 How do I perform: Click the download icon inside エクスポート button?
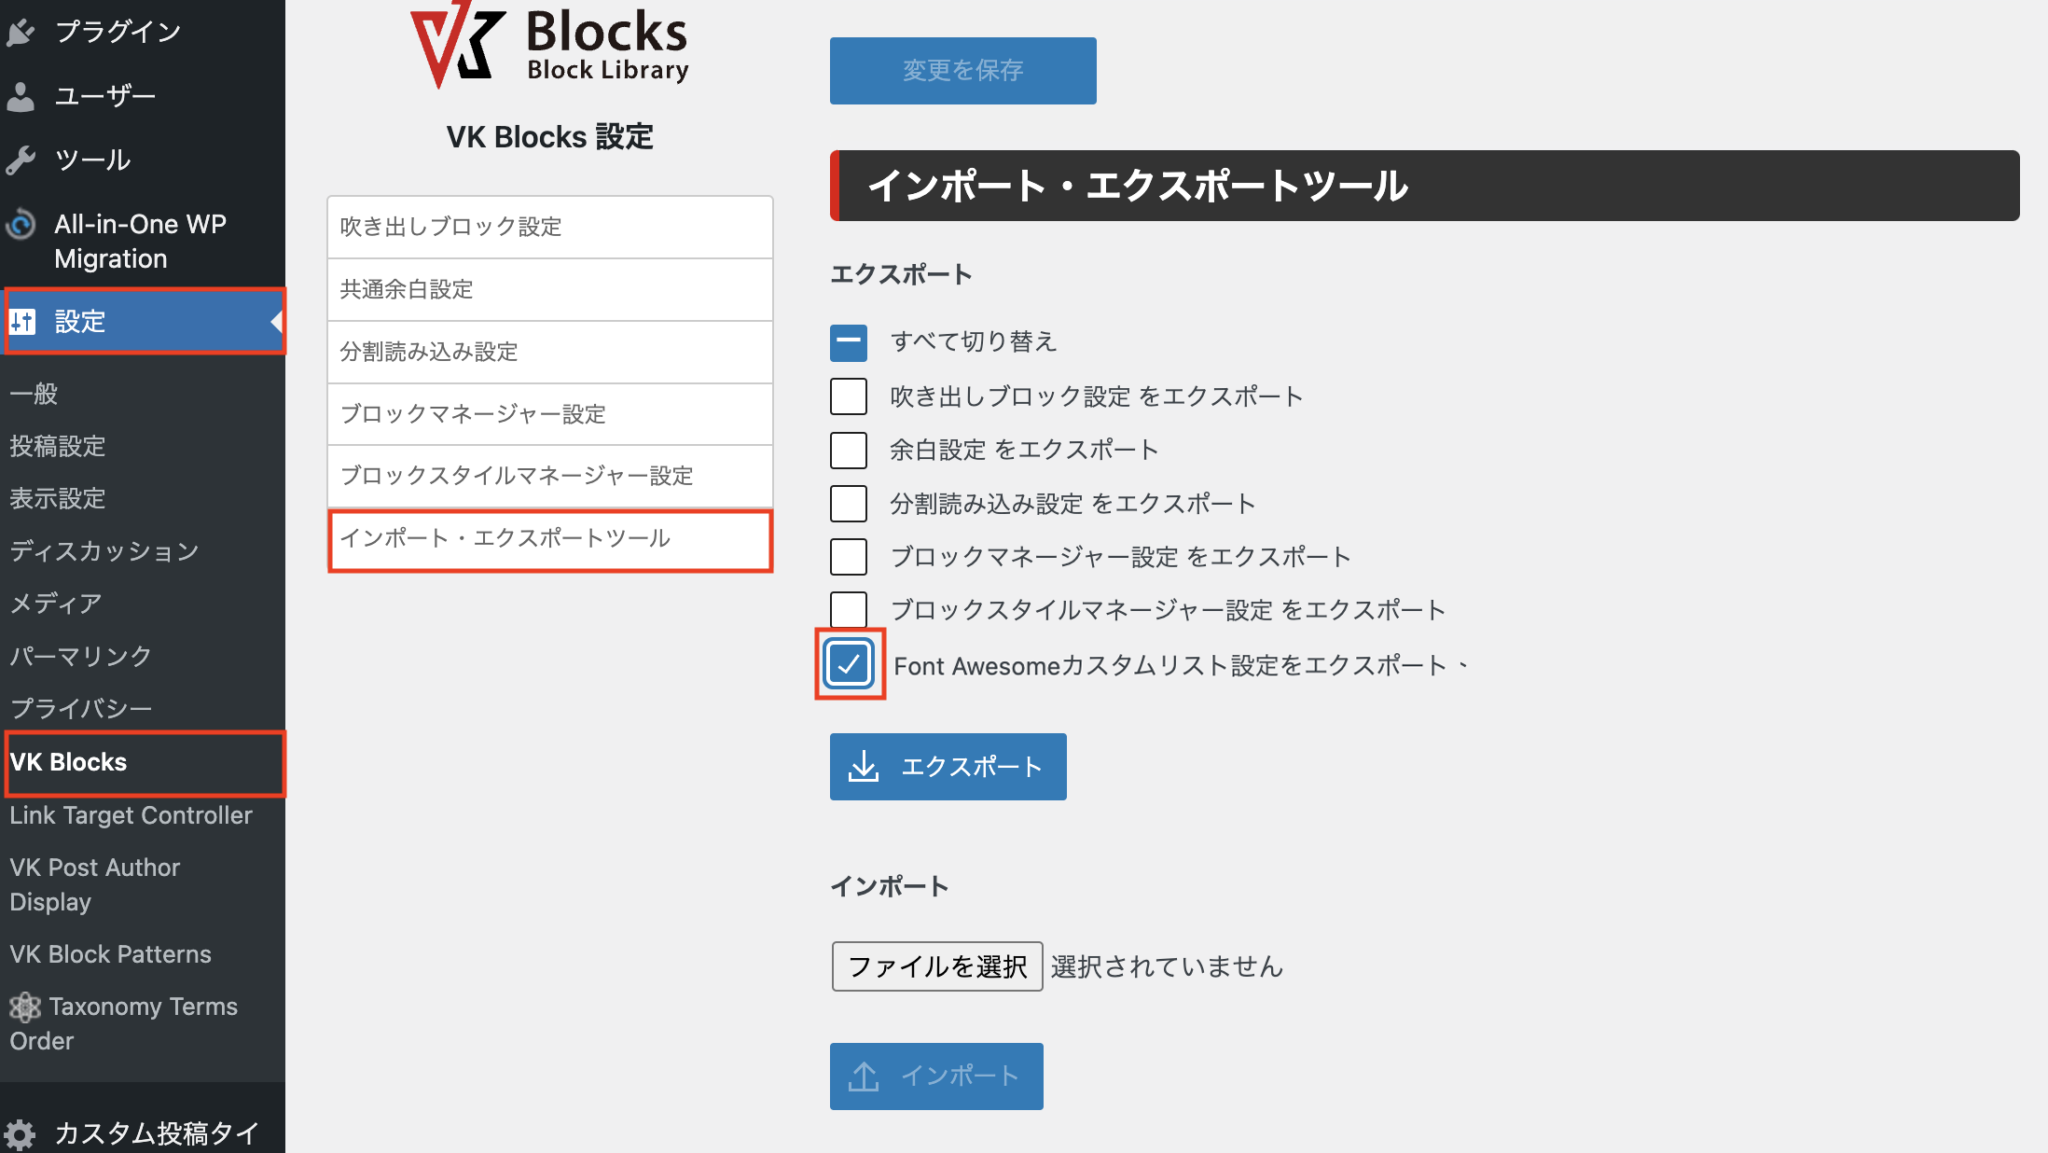pyautogui.click(x=866, y=767)
